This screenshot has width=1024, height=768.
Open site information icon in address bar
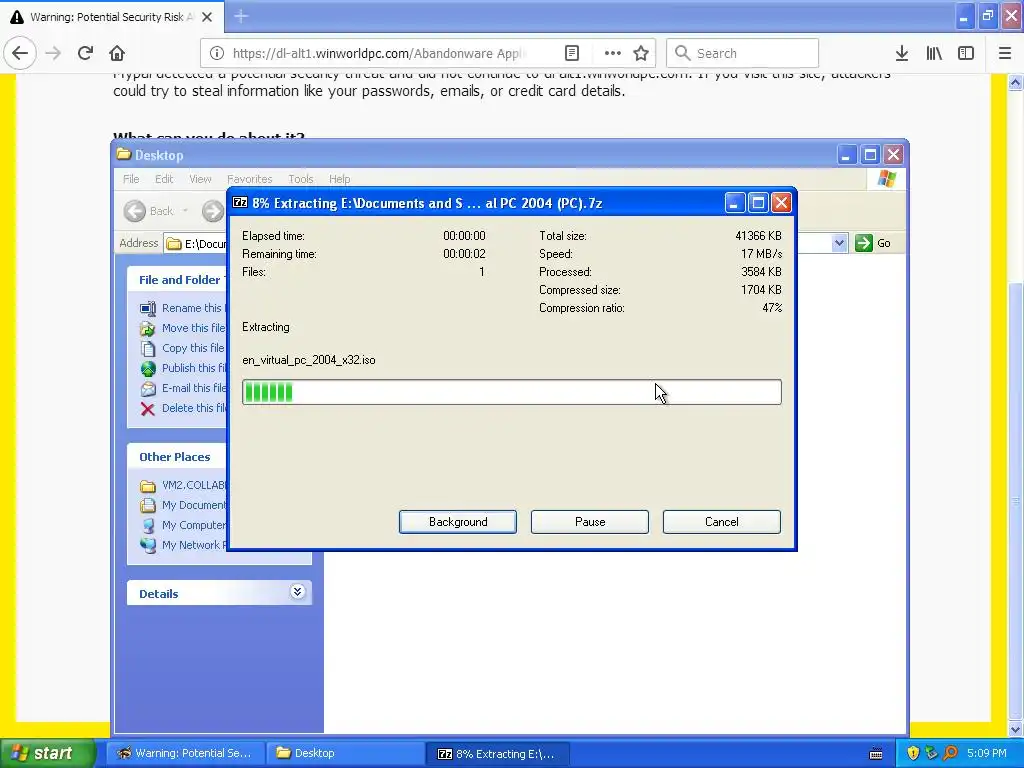point(217,53)
